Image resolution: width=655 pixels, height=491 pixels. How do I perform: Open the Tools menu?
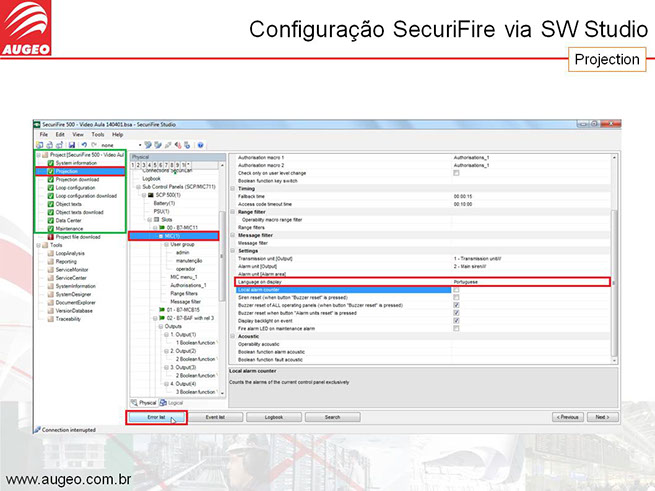97,133
